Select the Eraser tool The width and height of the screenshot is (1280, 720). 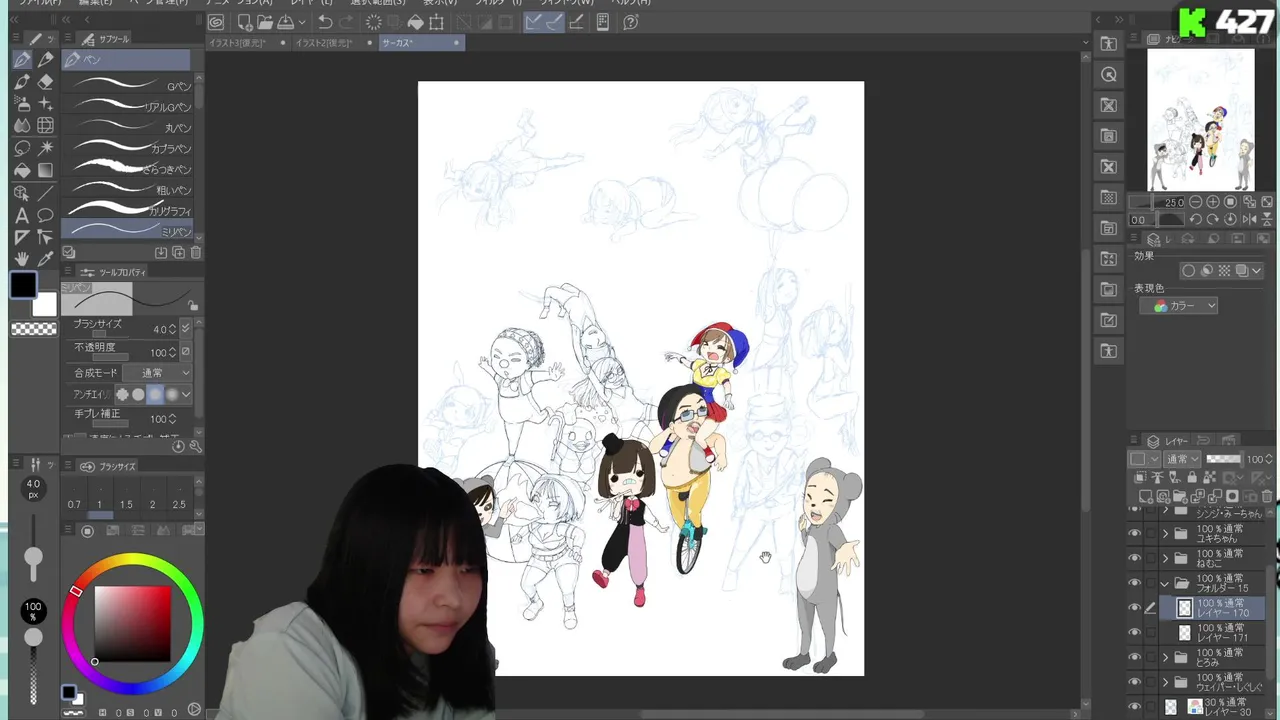tap(45, 82)
